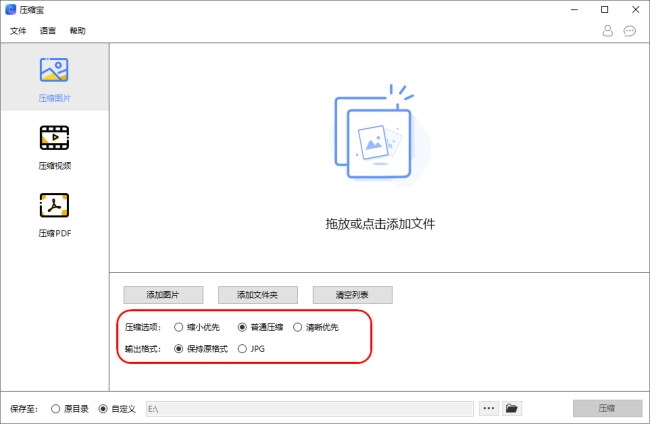650x424 pixels.
Task: Select the 缩小优先 compression option
Action: pyautogui.click(x=179, y=327)
